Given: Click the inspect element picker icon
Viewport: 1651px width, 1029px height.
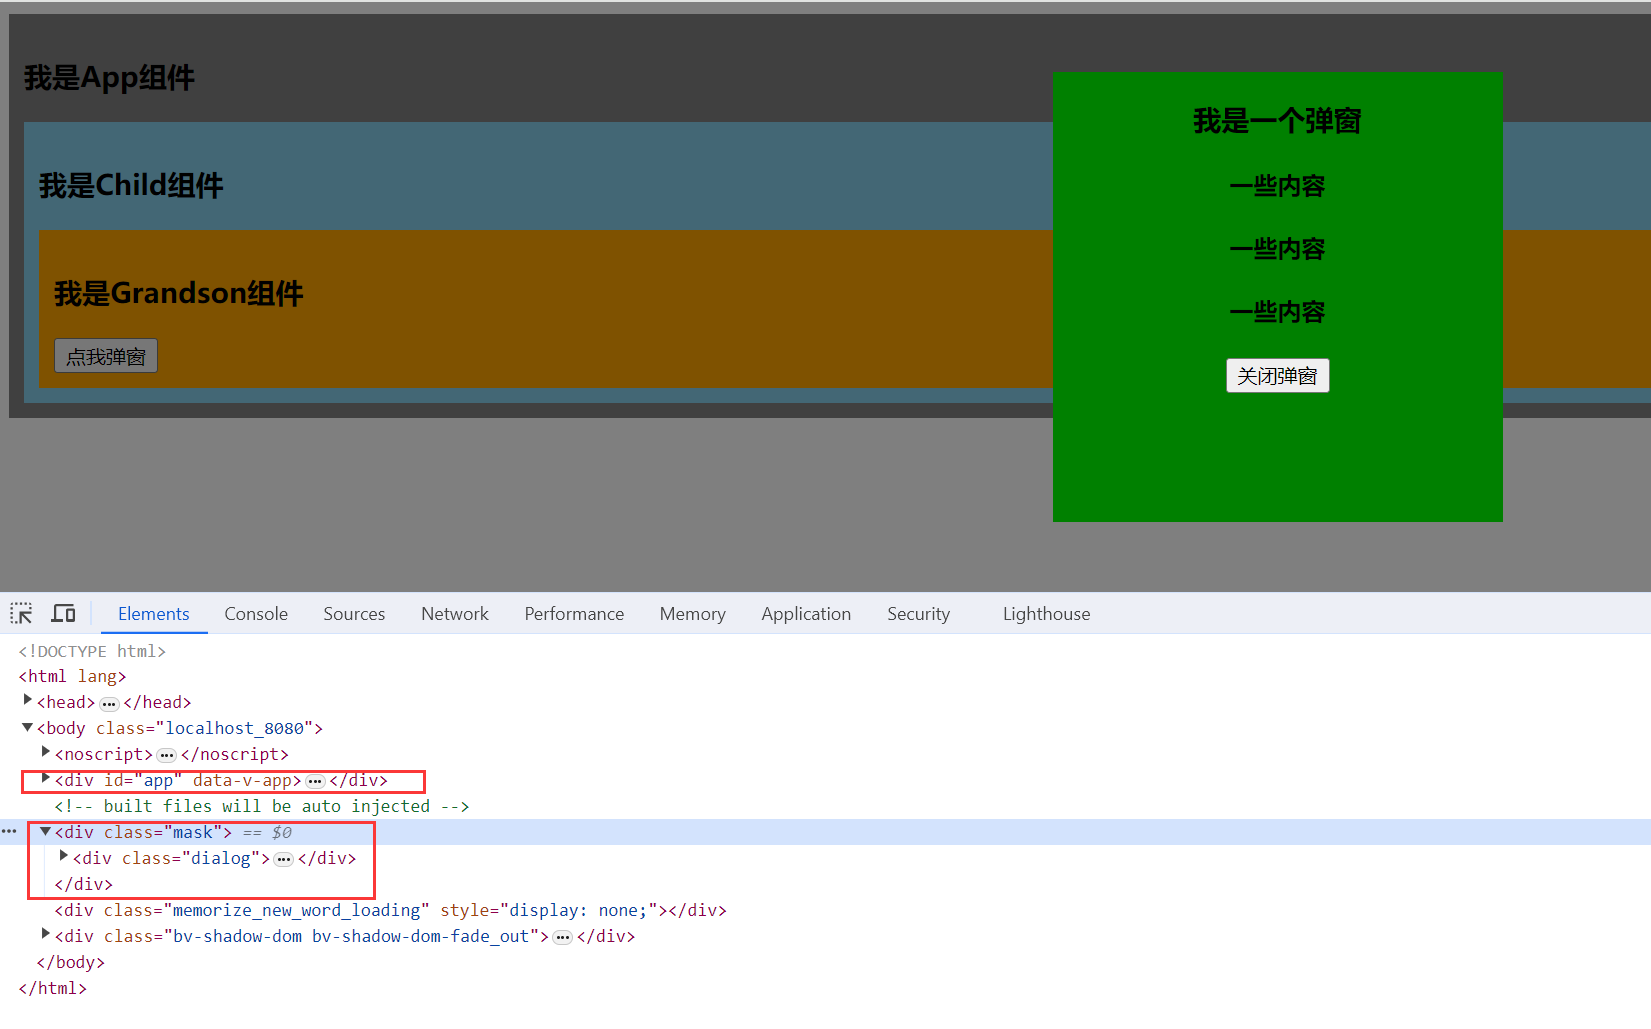Looking at the screenshot, I should [x=21, y=613].
